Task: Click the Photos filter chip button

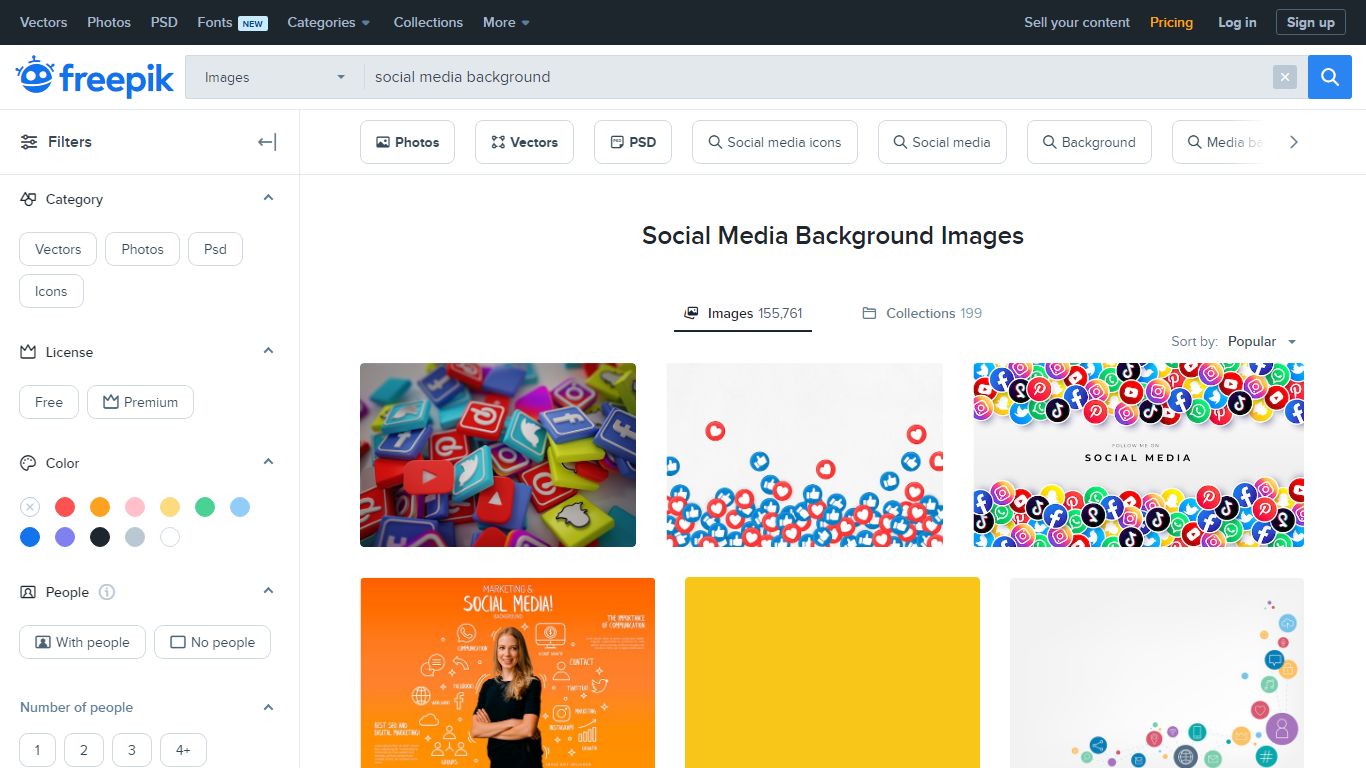Action: tap(407, 142)
